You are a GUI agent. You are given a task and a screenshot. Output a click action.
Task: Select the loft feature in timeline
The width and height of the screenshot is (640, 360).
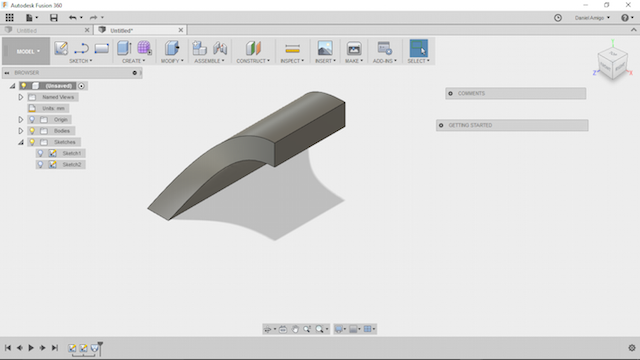click(95, 348)
